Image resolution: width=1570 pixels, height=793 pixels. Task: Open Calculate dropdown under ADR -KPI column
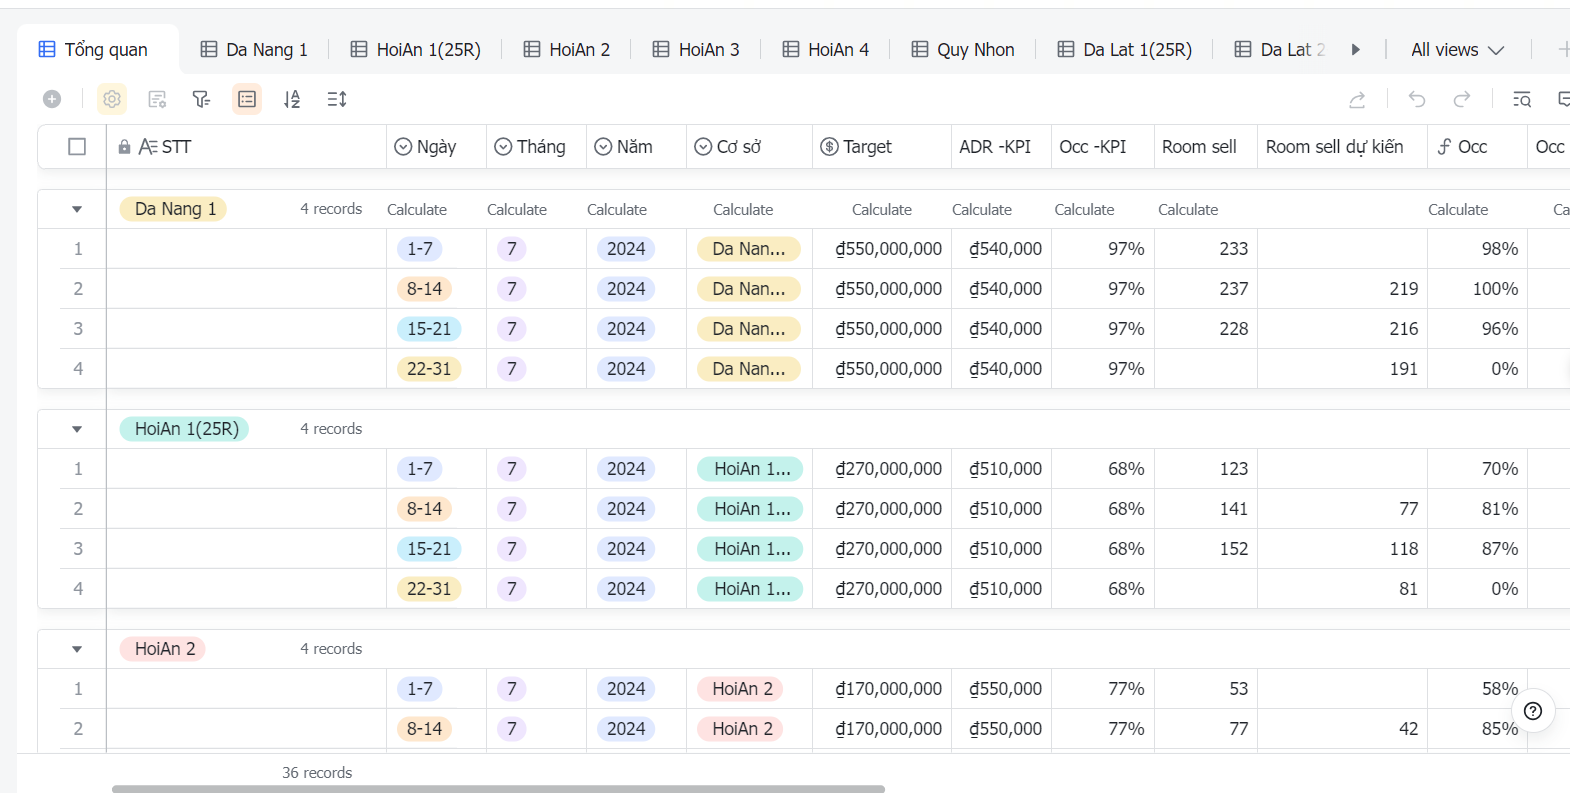click(x=981, y=210)
